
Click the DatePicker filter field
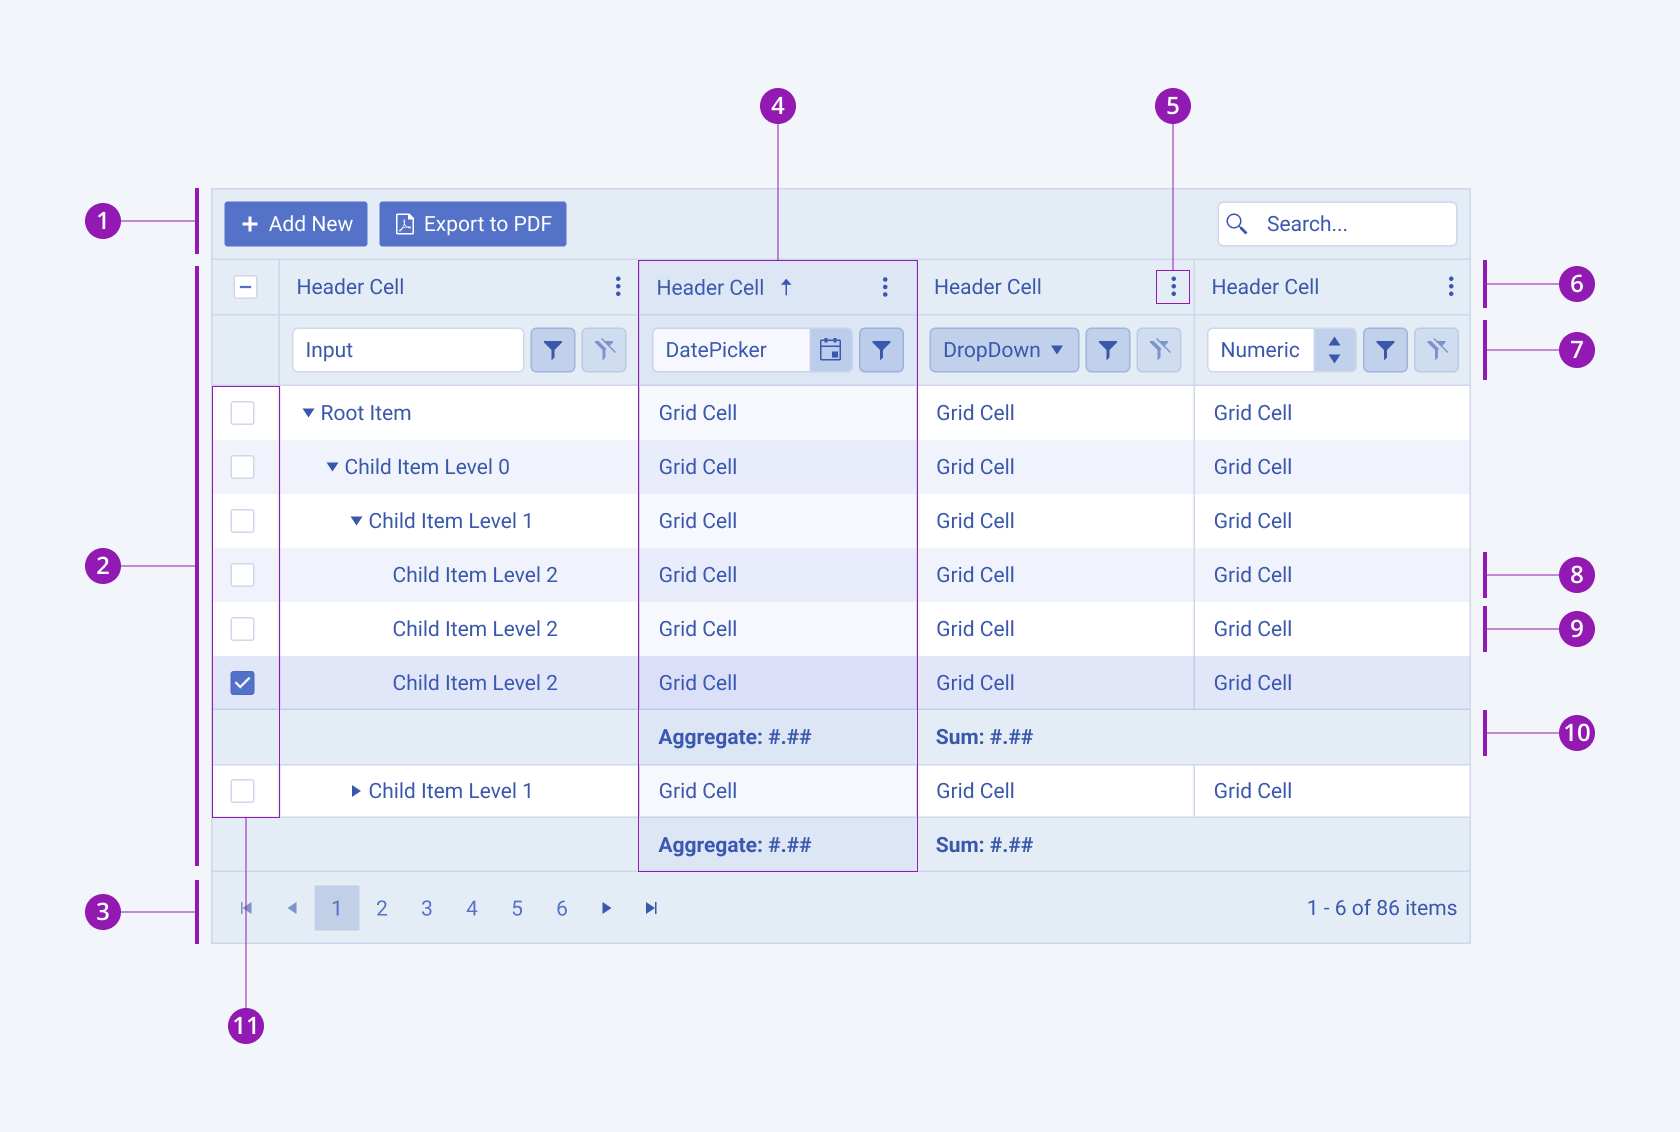(731, 350)
